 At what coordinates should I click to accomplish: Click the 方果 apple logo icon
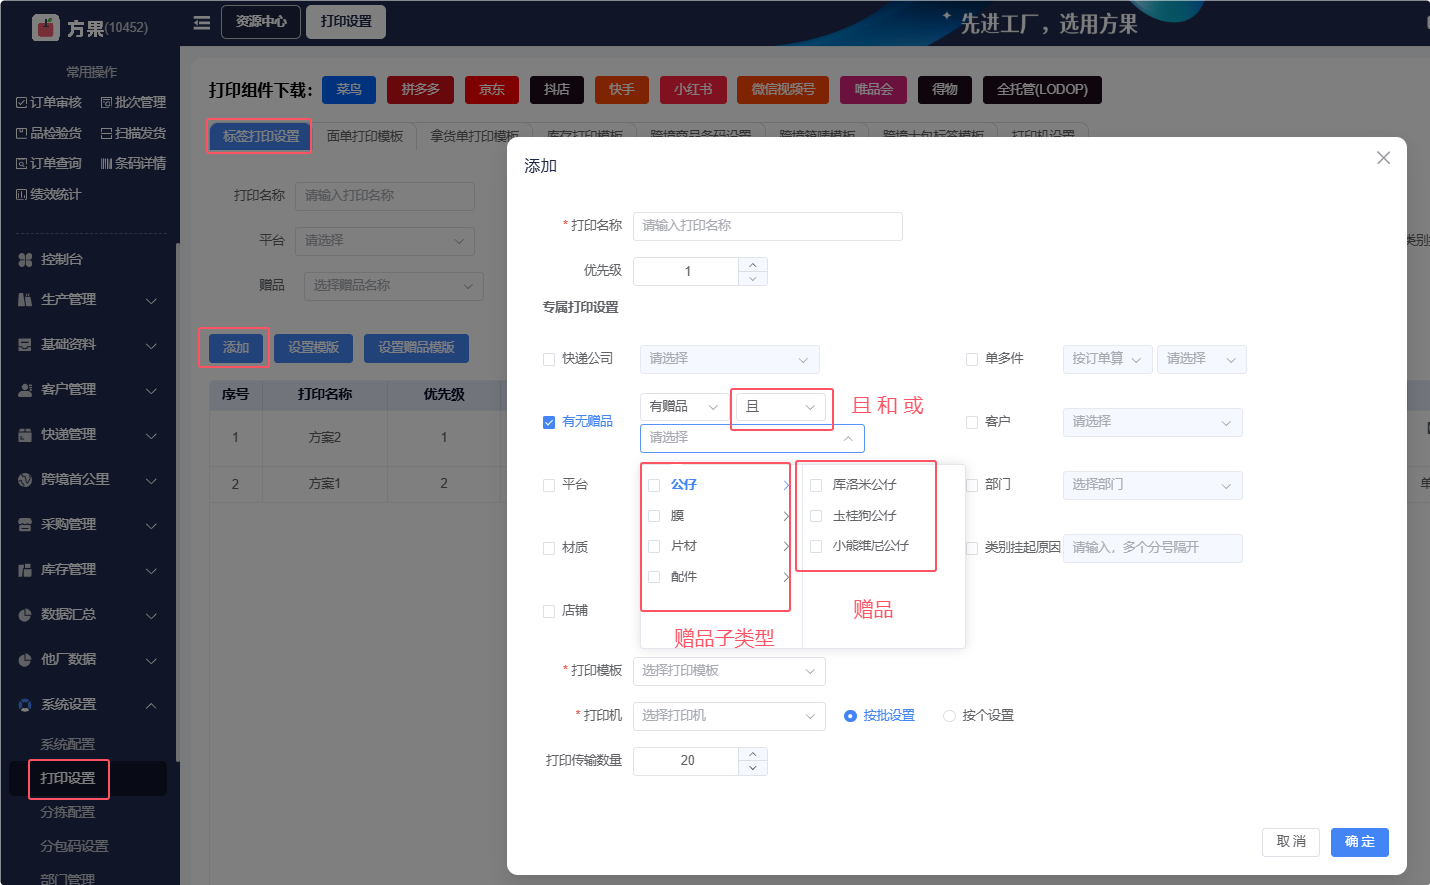(46, 27)
